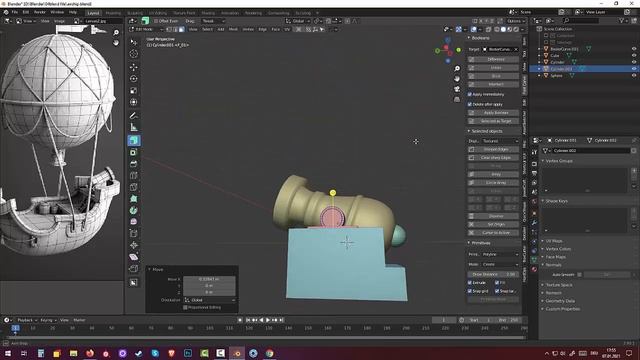Select the Measure tool
This screenshot has width=640, height=360.
point(133,127)
